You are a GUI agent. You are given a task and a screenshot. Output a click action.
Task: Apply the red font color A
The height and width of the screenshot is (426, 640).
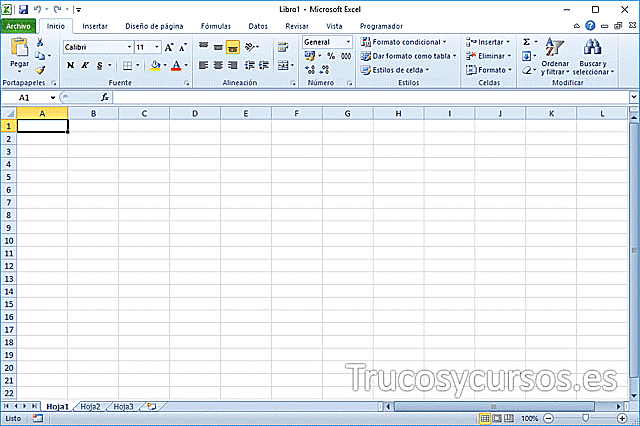(176, 65)
